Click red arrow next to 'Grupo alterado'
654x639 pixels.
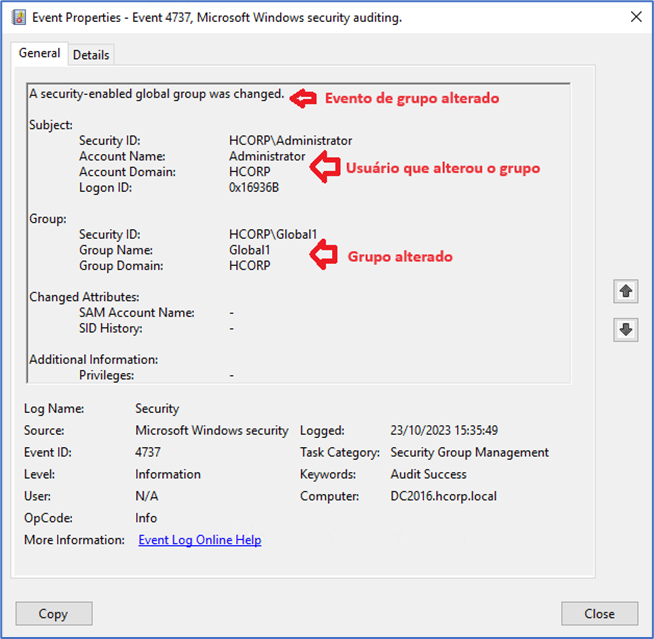click(324, 256)
